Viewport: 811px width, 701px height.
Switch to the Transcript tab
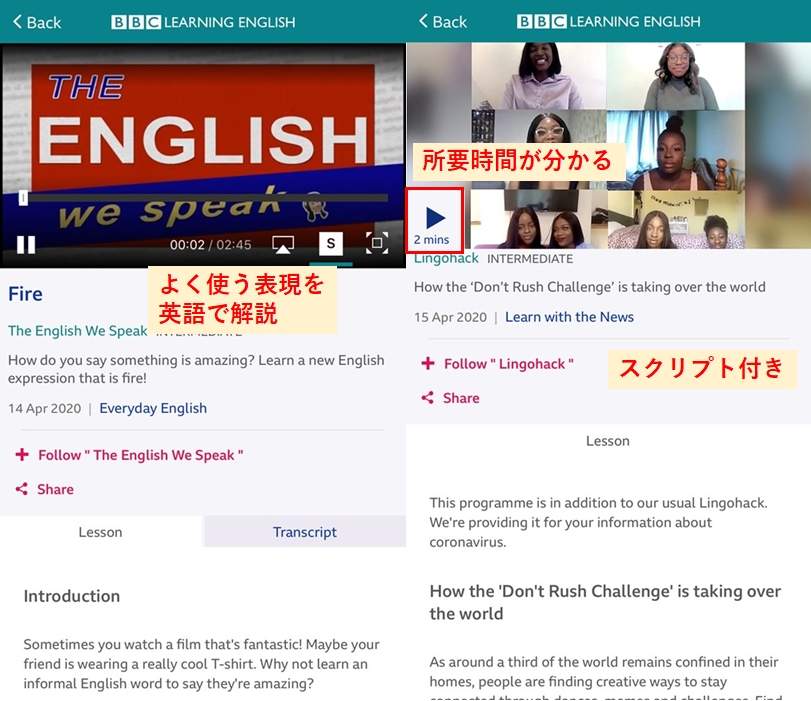click(304, 532)
